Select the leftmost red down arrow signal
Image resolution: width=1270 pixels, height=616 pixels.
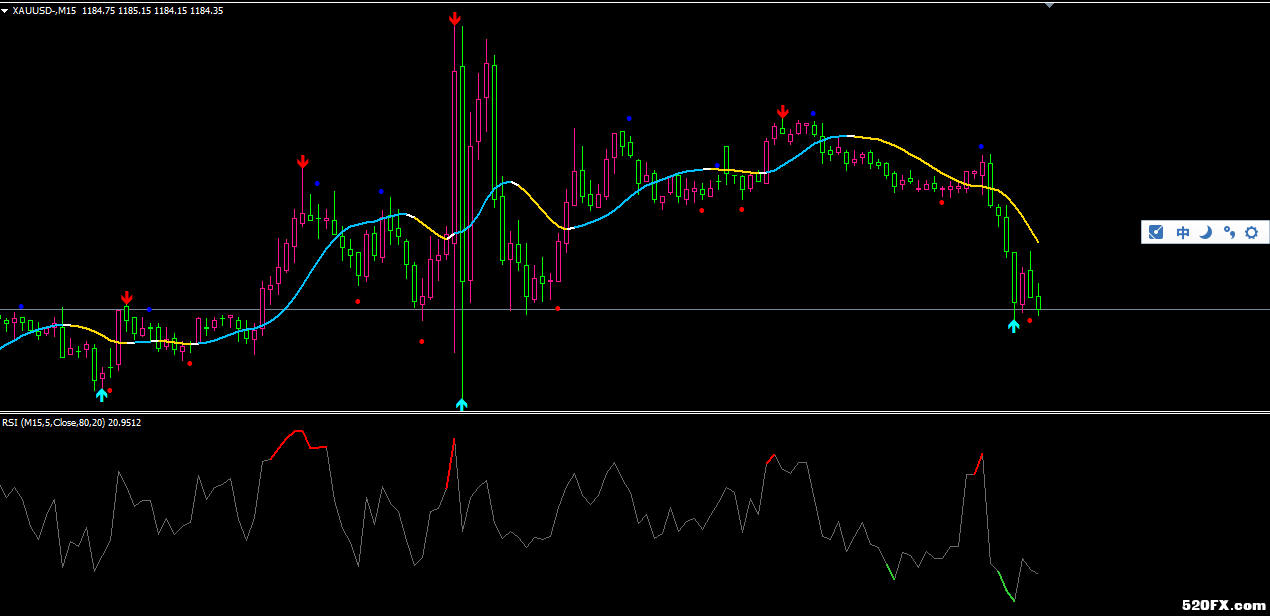(x=127, y=298)
